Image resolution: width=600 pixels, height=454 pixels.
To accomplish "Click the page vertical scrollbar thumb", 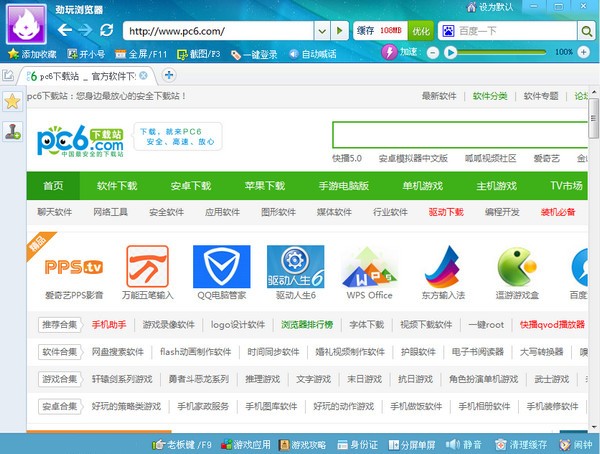I will coord(593,118).
